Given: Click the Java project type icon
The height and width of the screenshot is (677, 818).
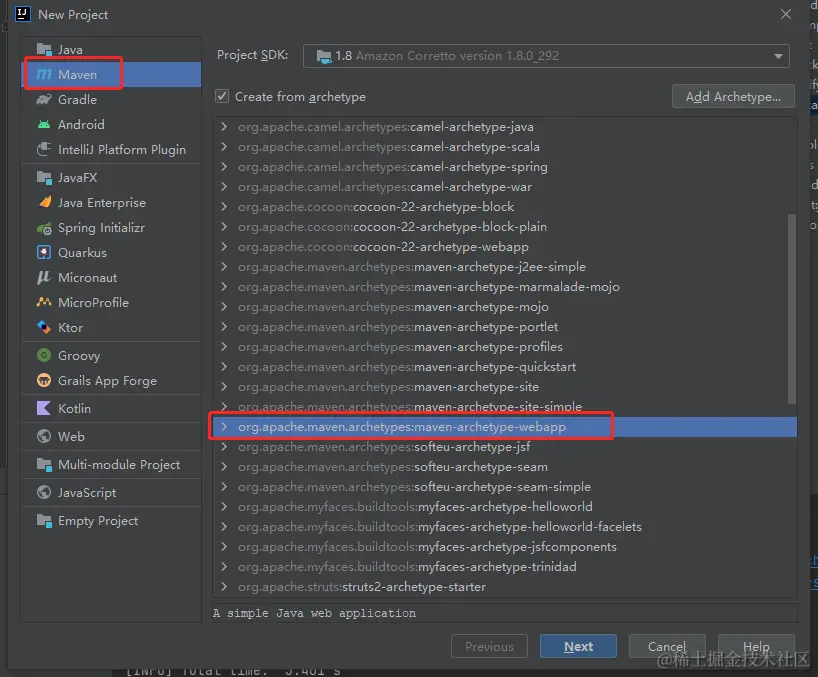Looking at the screenshot, I should (x=44, y=50).
